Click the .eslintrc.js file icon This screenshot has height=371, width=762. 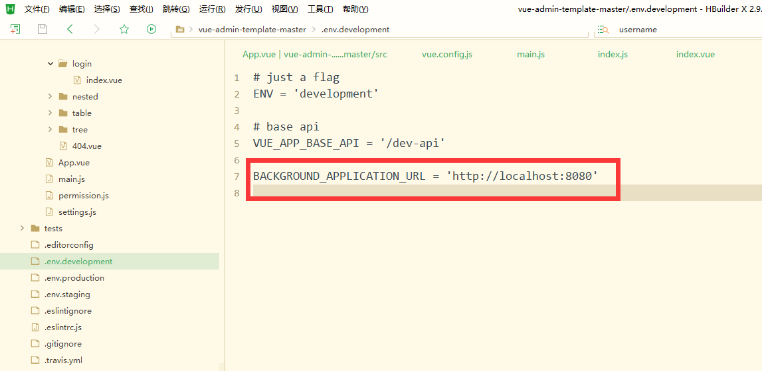click(35, 327)
